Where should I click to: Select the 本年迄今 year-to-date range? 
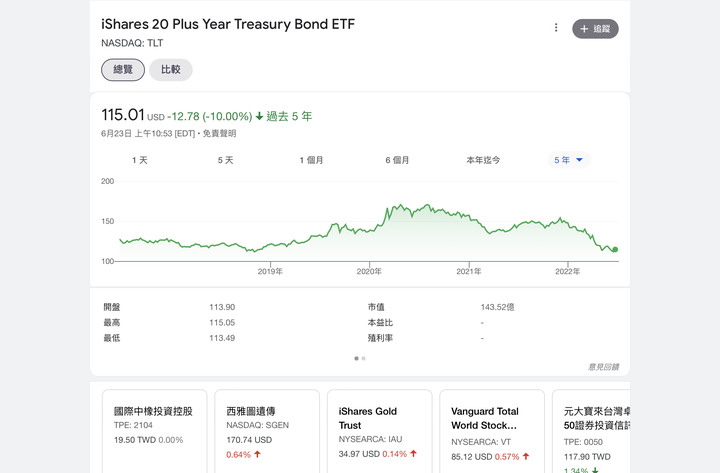pos(483,160)
